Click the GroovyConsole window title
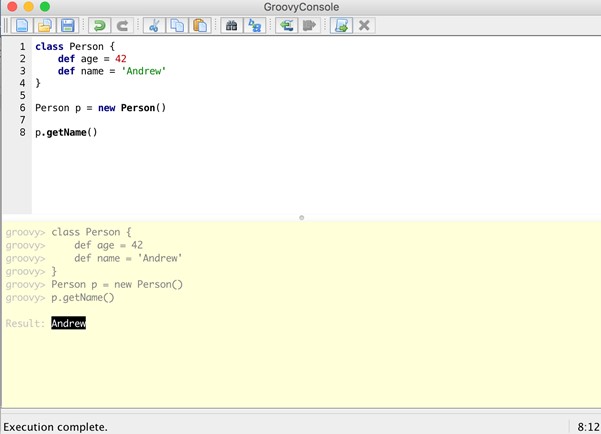This screenshot has width=601, height=434. pyautogui.click(x=301, y=7)
